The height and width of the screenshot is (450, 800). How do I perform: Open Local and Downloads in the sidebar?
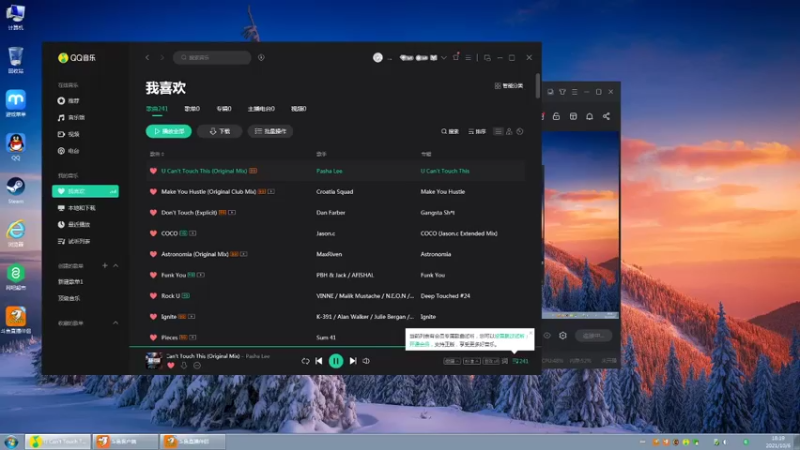(x=77, y=208)
